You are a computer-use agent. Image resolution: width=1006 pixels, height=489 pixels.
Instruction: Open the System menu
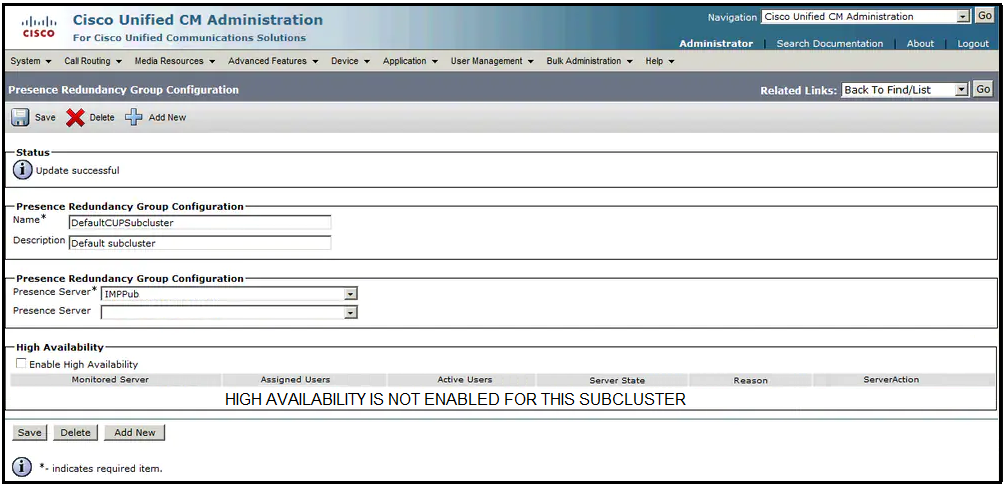pyautogui.click(x=30, y=61)
